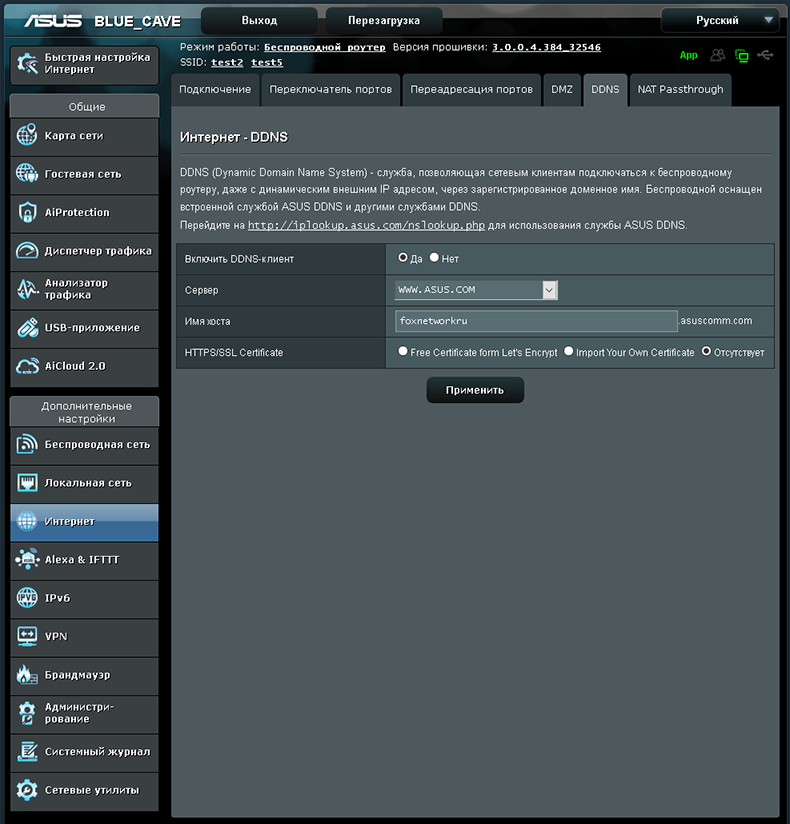Open the Русский language dropdown
790x824 pixels.
click(x=720, y=20)
